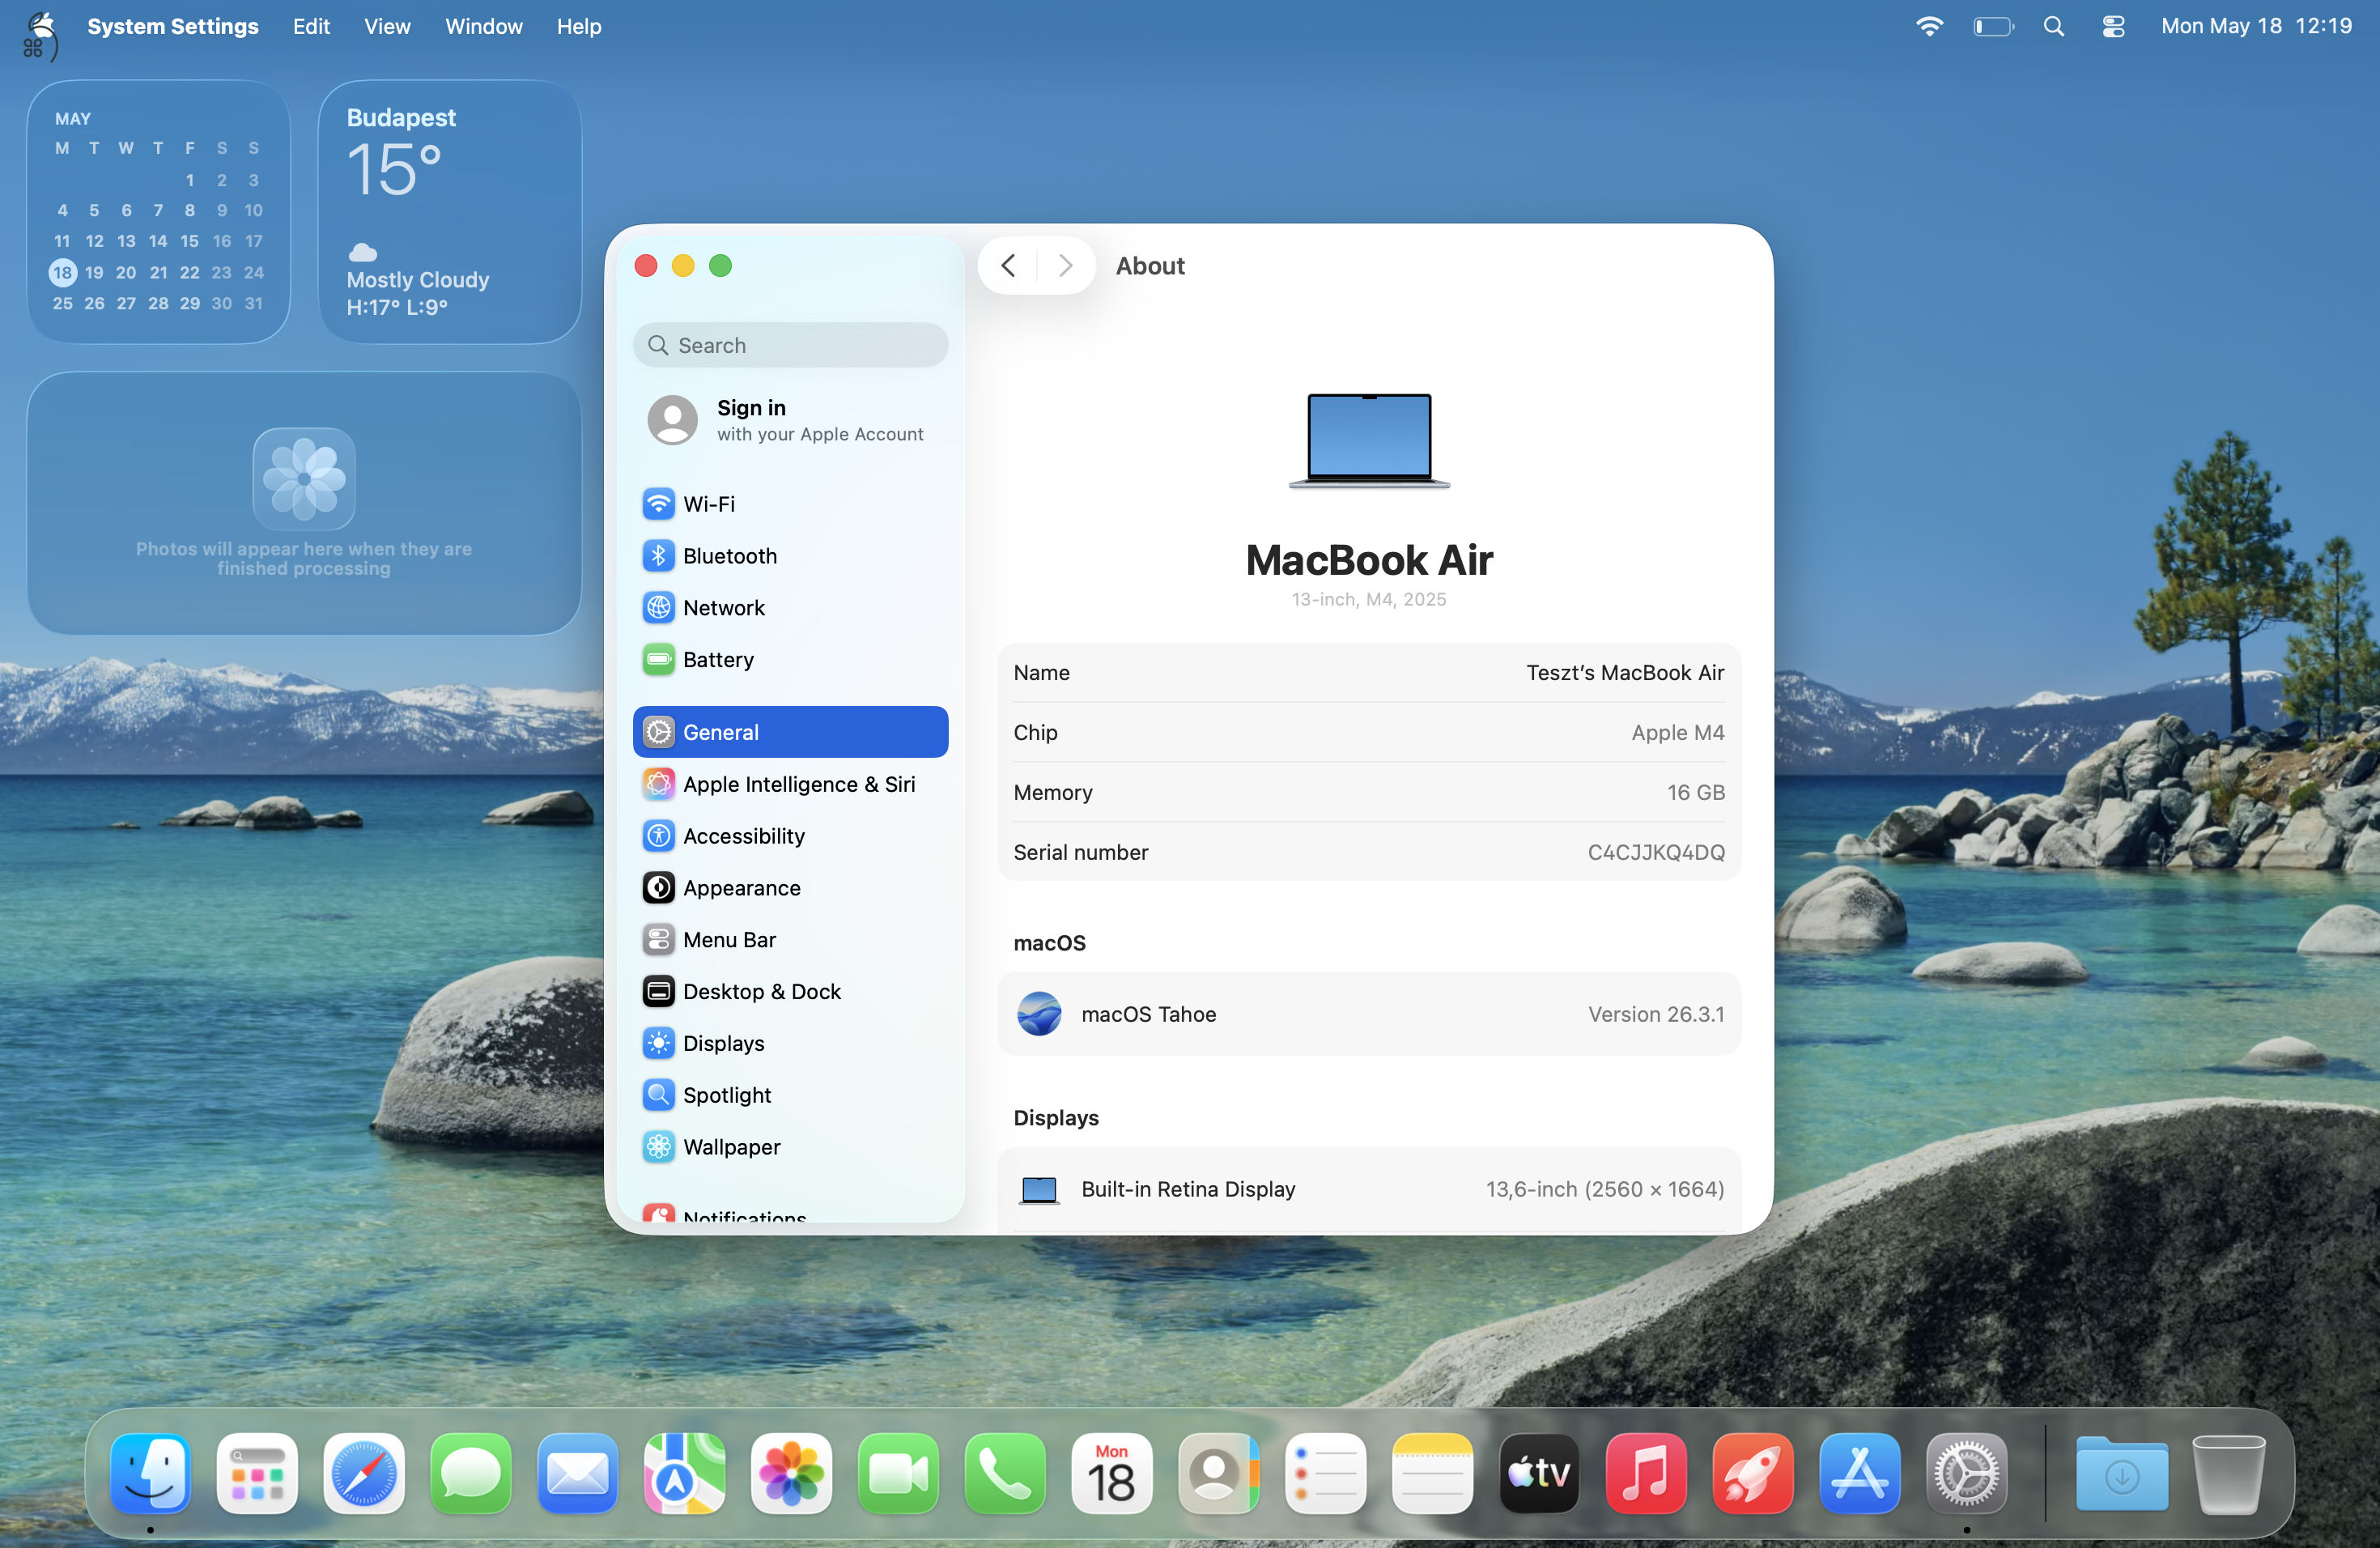The width and height of the screenshot is (2380, 1548).
Task: Select General in the sidebar
Action: coord(790,732)
